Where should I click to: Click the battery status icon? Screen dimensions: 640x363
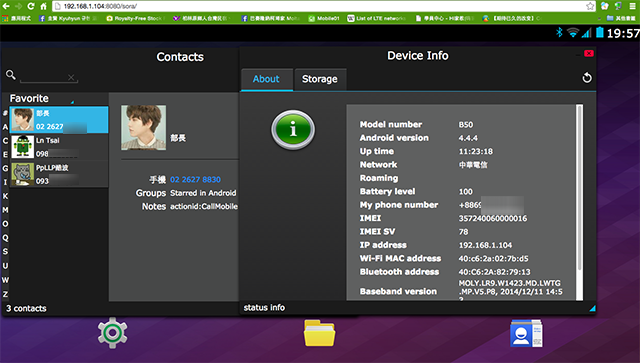tap(599, 32)
